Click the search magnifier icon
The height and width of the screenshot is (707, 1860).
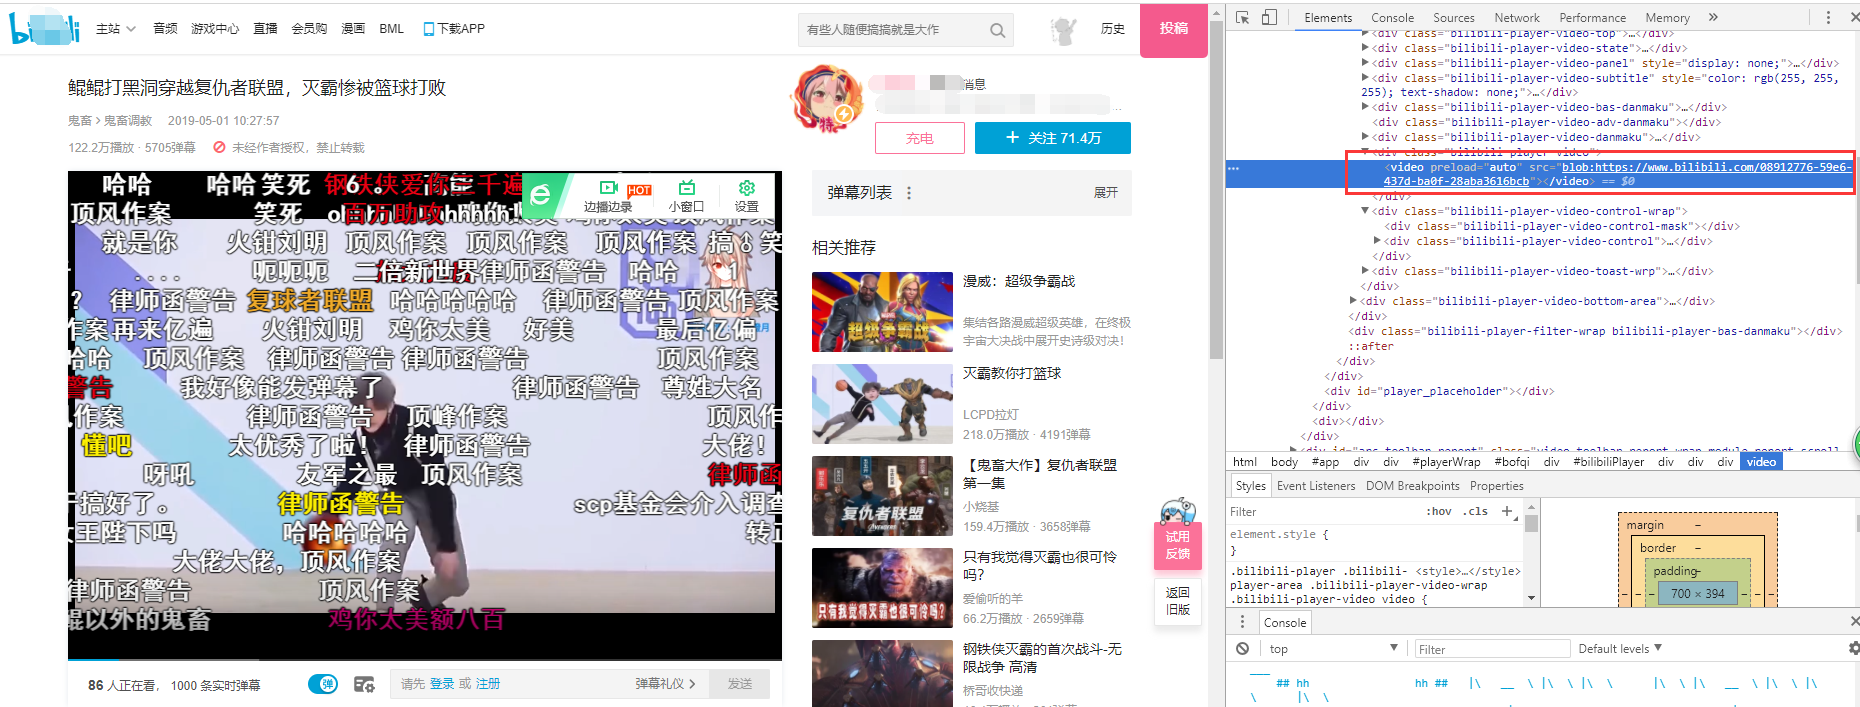[x=997, y=30]
